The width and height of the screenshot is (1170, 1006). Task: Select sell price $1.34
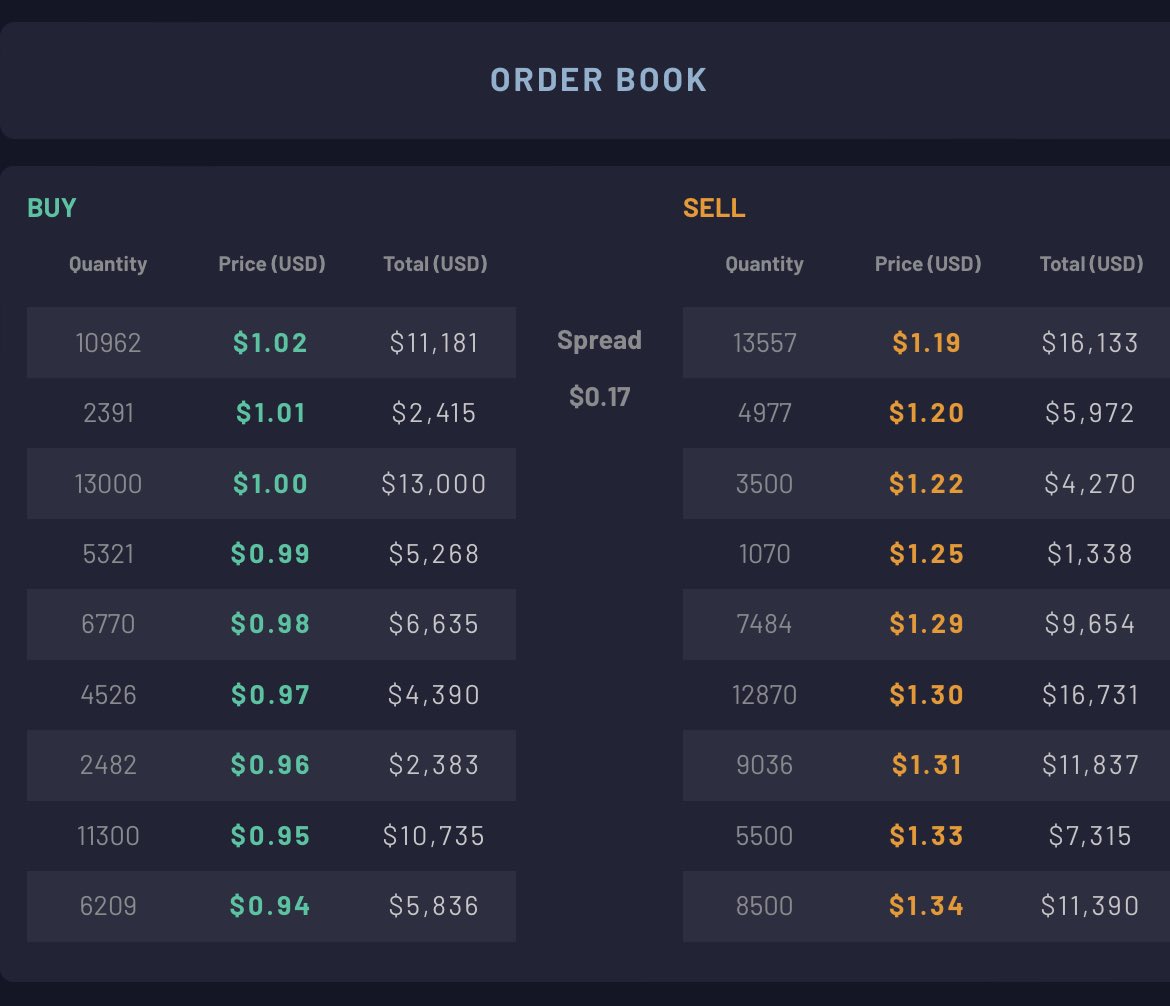927,906
